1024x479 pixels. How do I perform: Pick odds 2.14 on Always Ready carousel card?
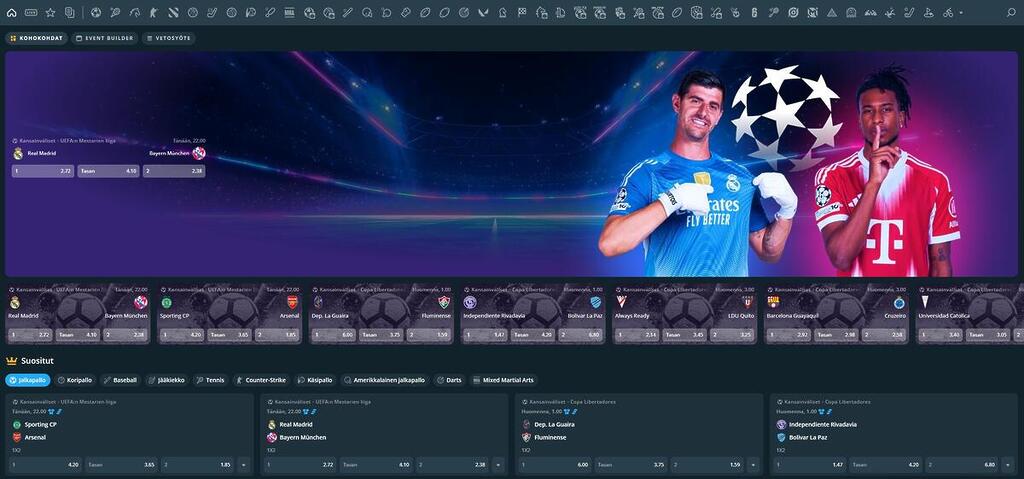(x=636, y=335)
